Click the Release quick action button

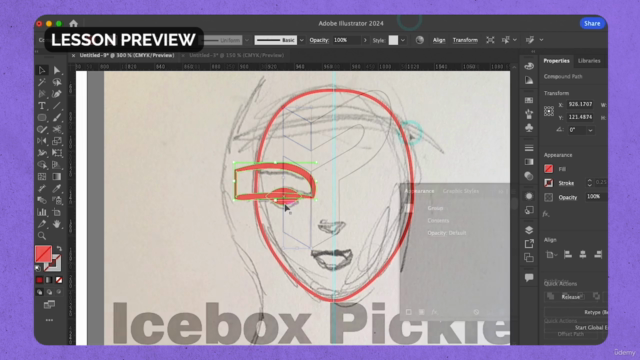point(570,297)
